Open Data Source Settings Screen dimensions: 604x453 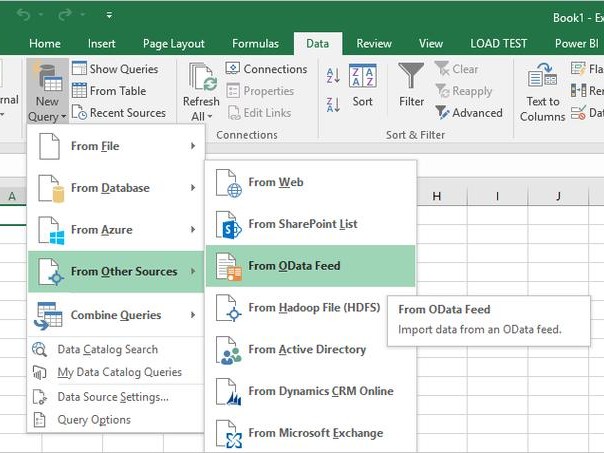pyautogui.click(x=116, y=397)
